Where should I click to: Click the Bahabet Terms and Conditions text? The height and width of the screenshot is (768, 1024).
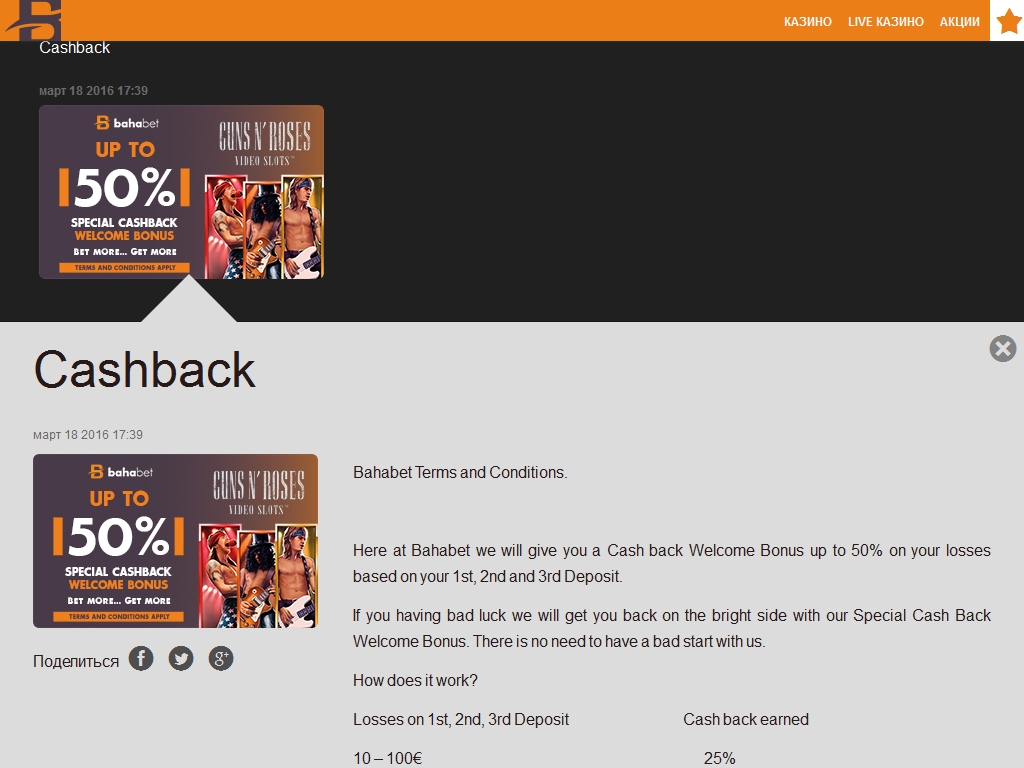(x=460, y=472)
